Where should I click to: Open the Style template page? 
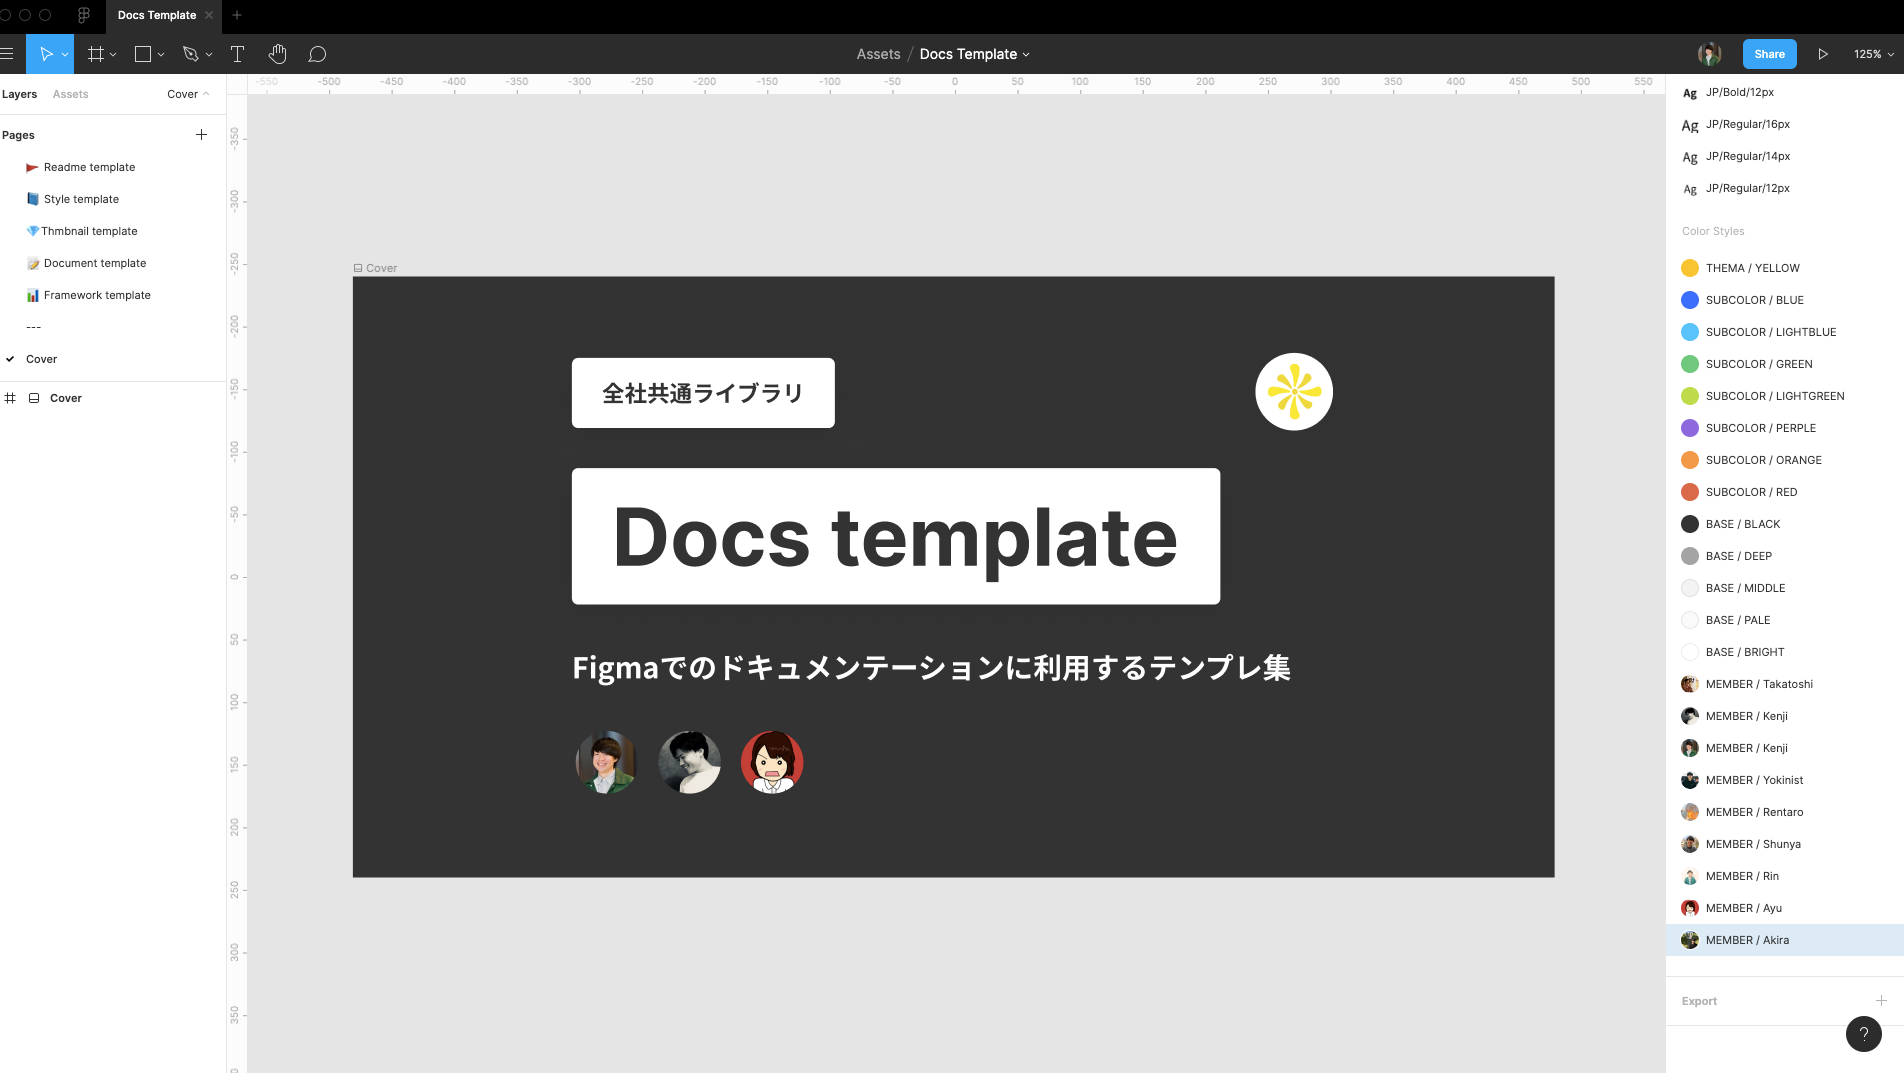(112, 199)
